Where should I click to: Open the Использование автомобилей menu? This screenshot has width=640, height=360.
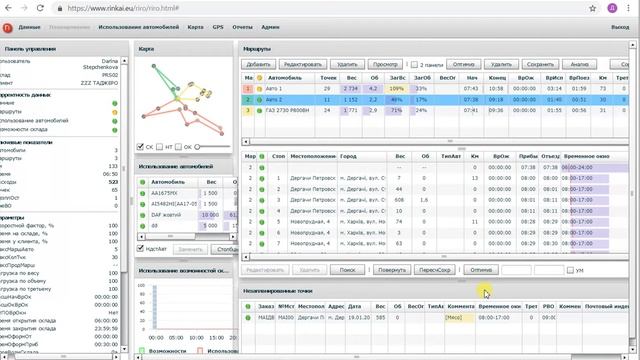click(x=139, y=27)
